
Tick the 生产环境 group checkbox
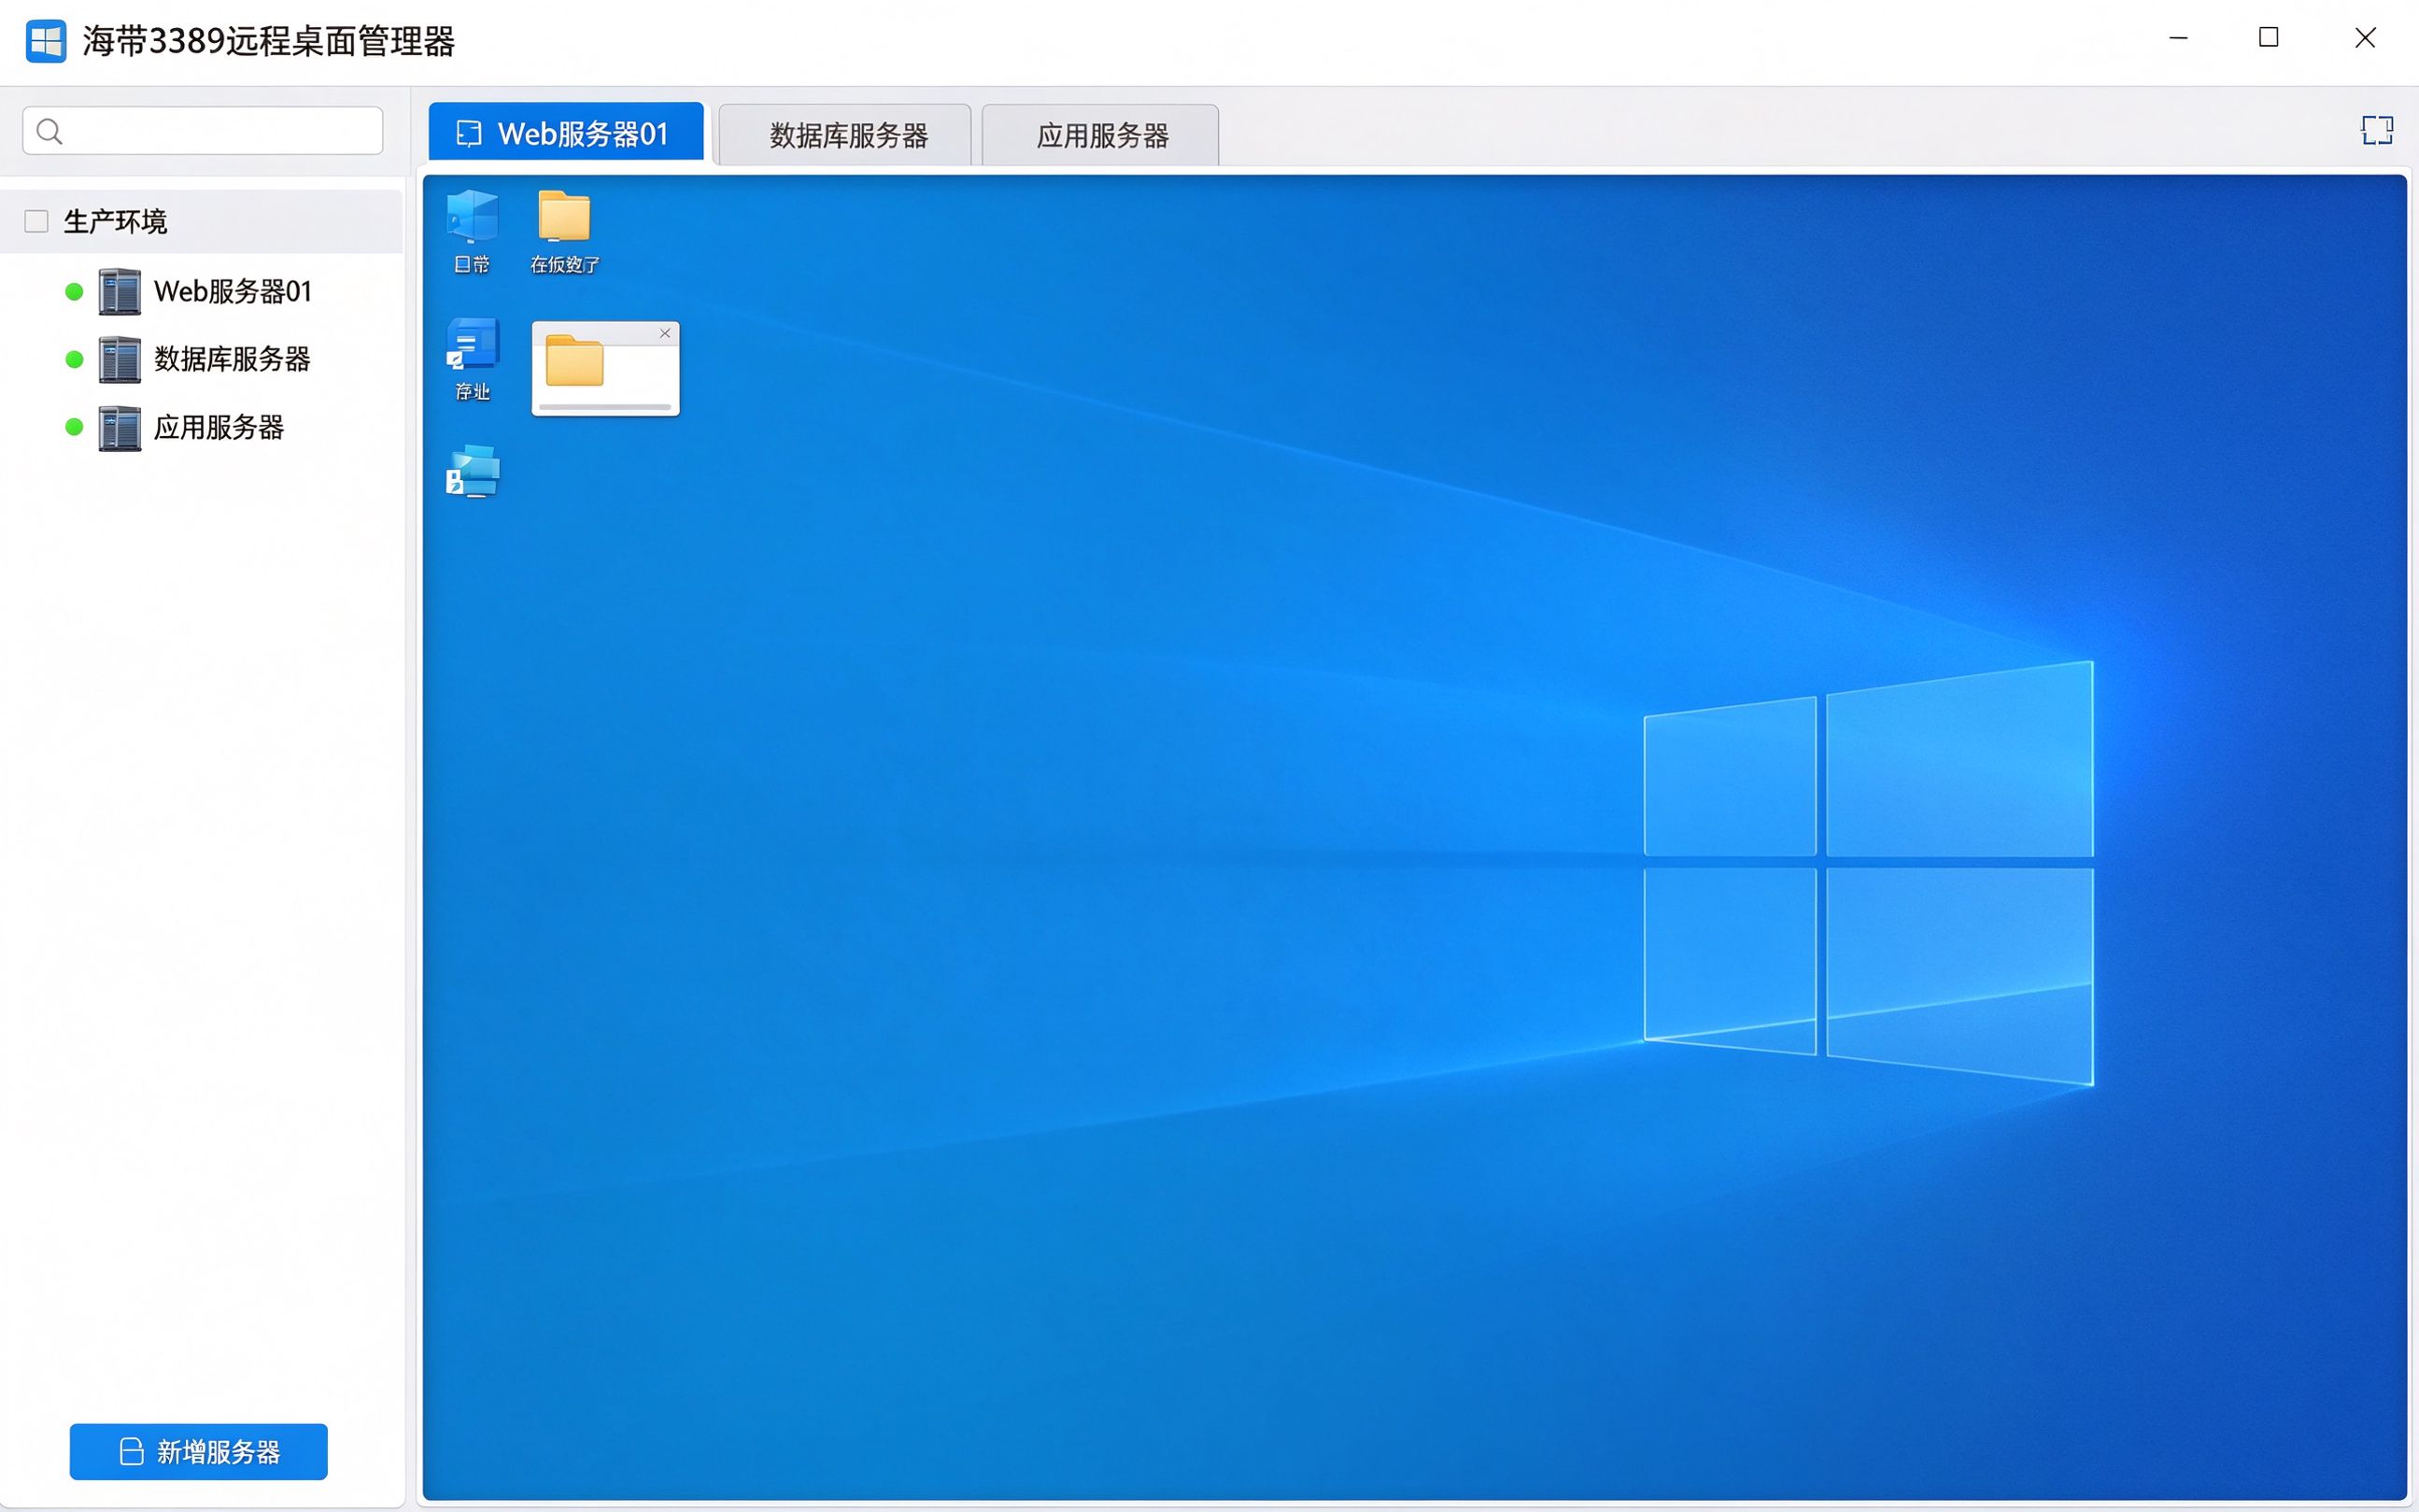point(36,221)
